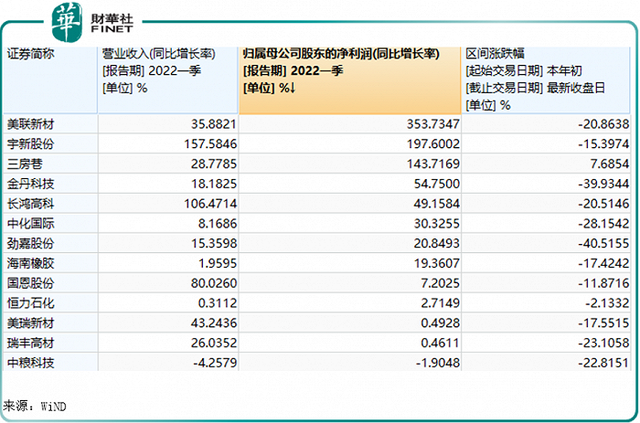Click net profit value 20.8493
Screen dimensions: 640x423
(437, 244)
